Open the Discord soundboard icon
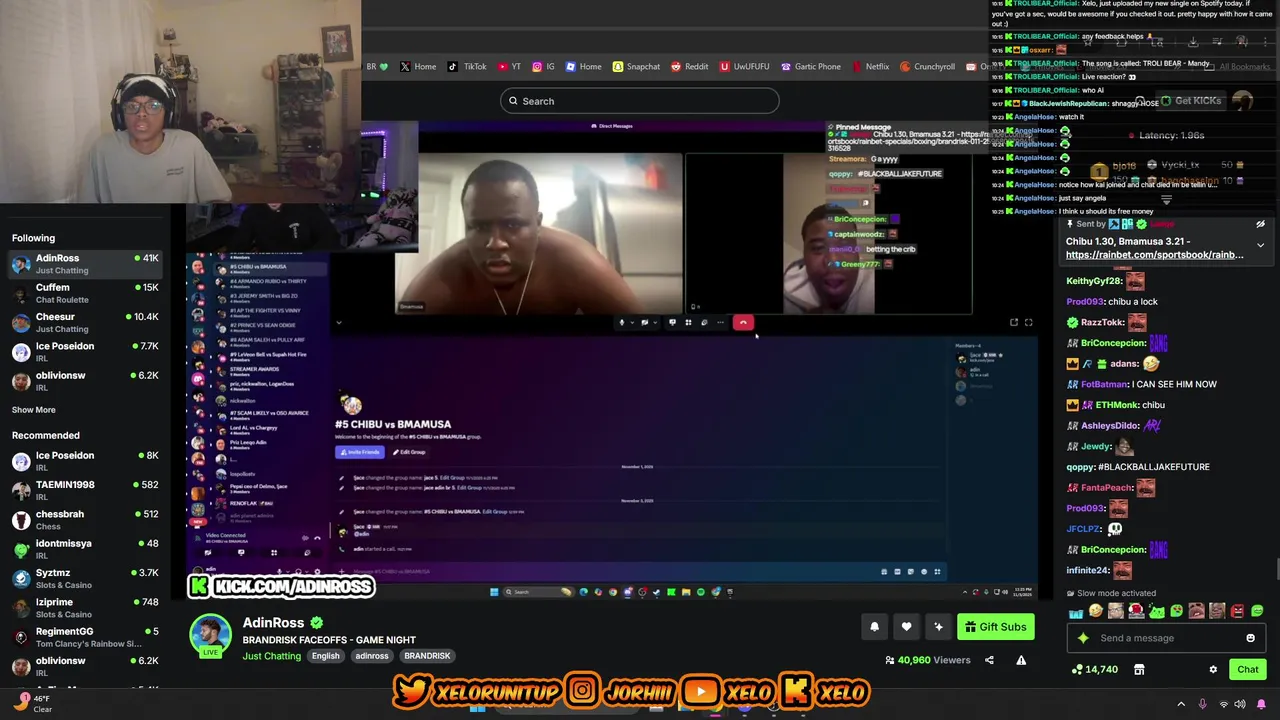The width and height of the screenshot is (1280, 720). click(704, 322)
